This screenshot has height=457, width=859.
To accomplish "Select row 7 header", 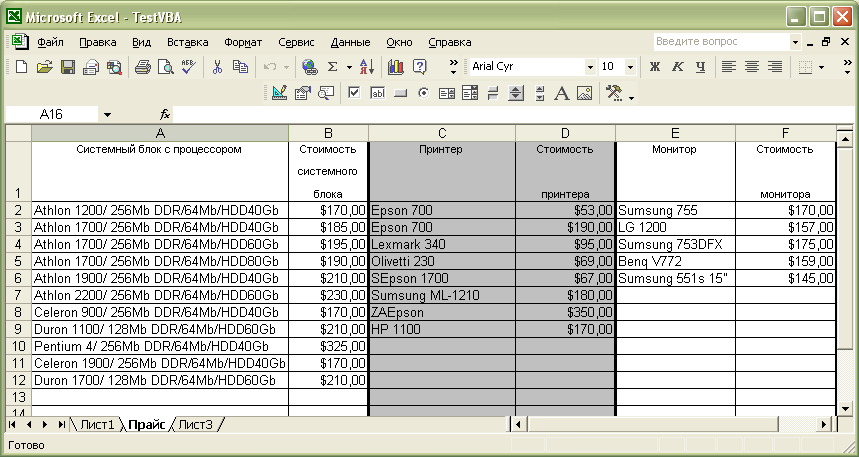I will click(x=18, y=295).
